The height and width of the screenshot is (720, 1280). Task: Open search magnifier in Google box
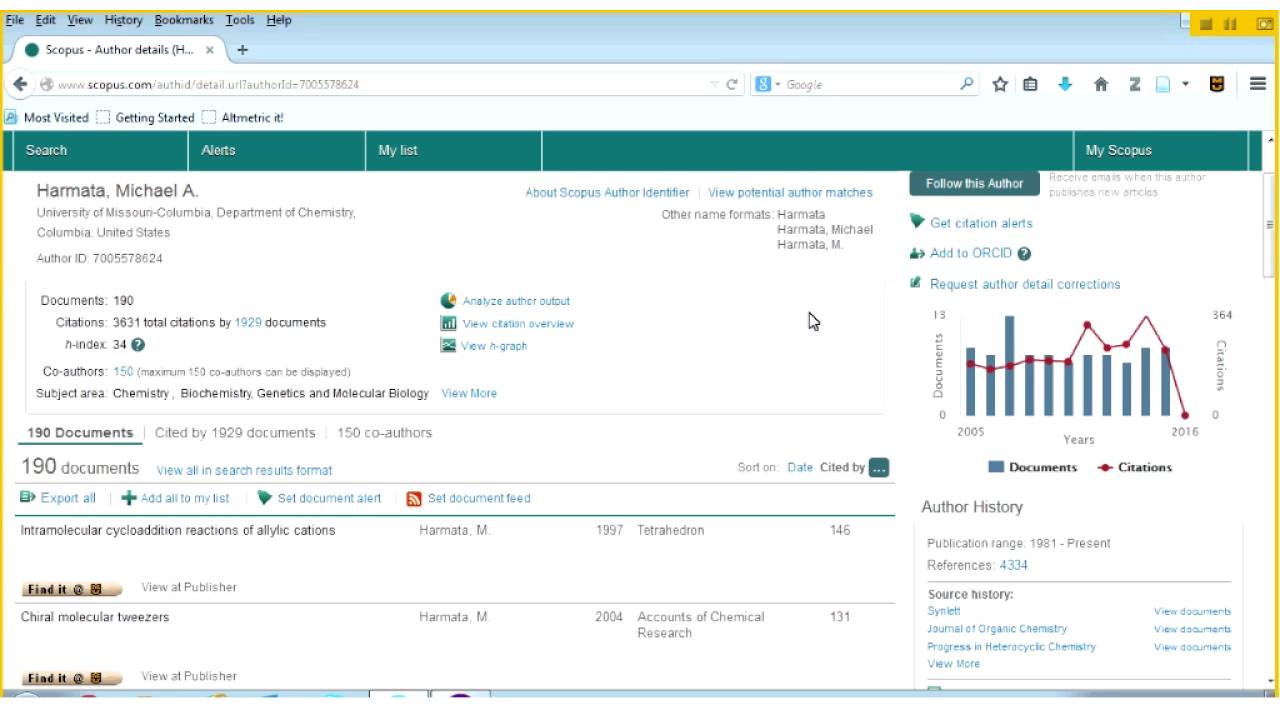click(x=967, y=84)
